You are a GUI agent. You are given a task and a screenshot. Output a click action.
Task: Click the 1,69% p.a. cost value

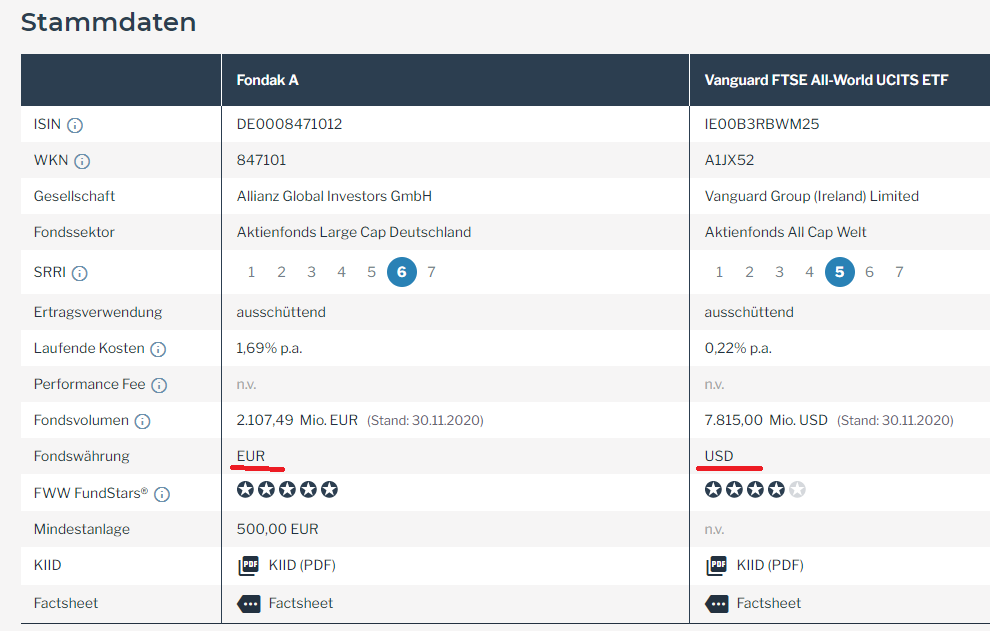[269, 348]
